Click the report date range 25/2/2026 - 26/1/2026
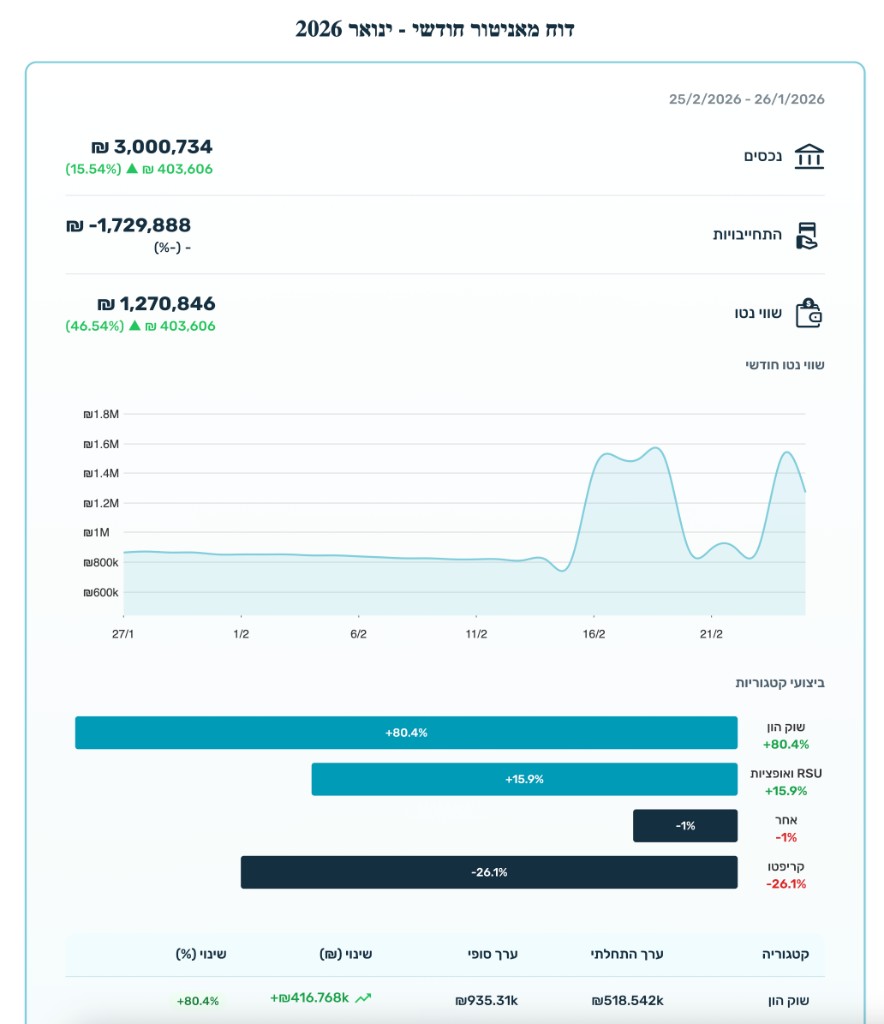Viewport: 884px width, 1024px height. [746, 99]
